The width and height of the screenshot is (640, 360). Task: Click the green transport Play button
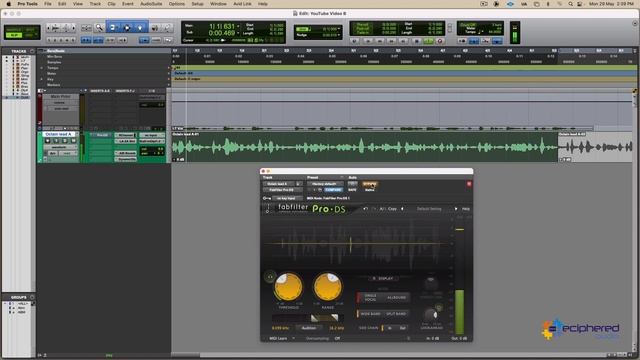[x=428, y=41]
